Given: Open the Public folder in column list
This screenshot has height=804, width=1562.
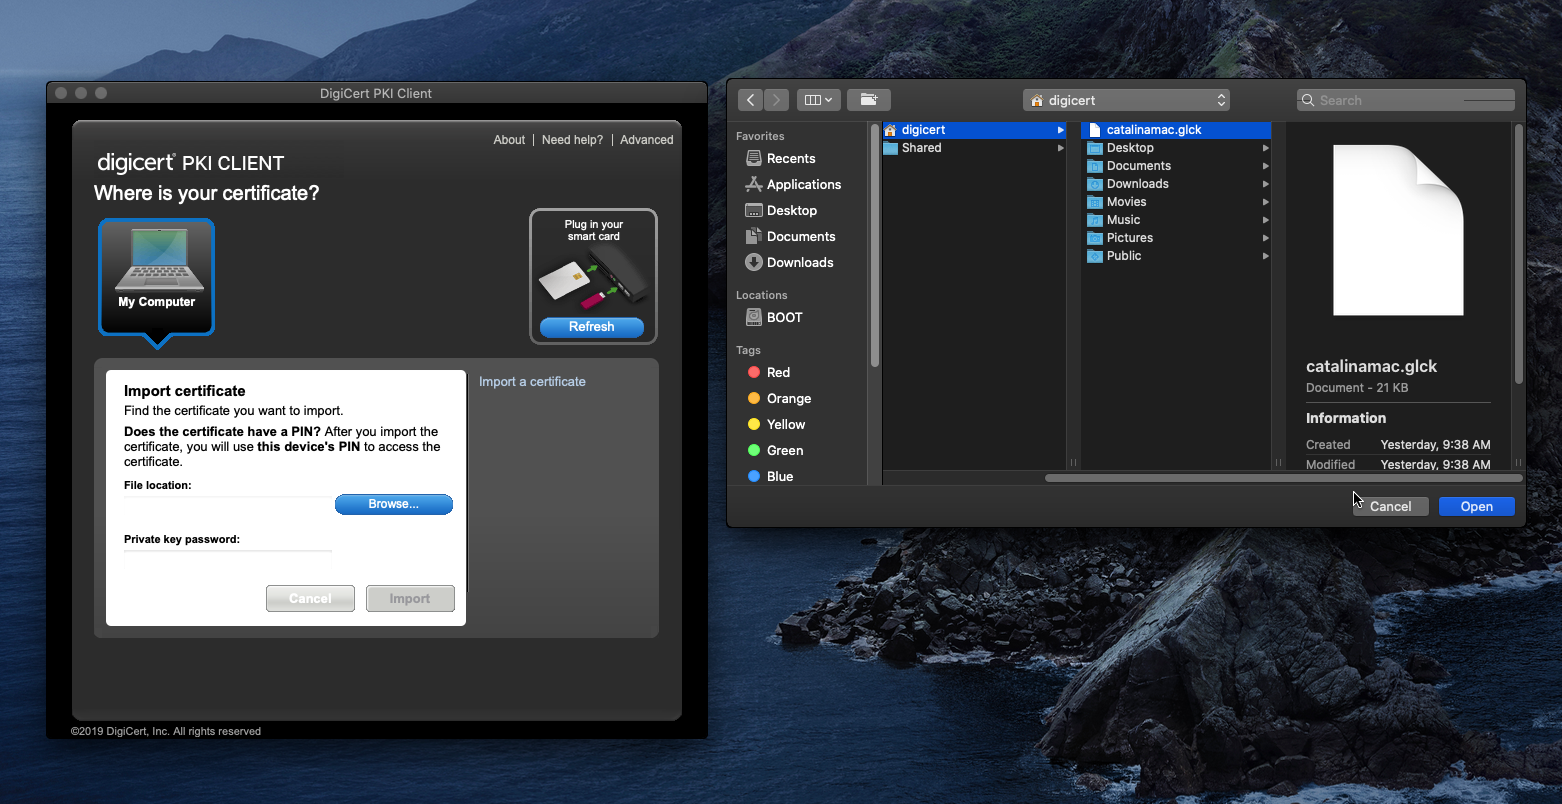Looking at the screenshot, I should 1176,256.
